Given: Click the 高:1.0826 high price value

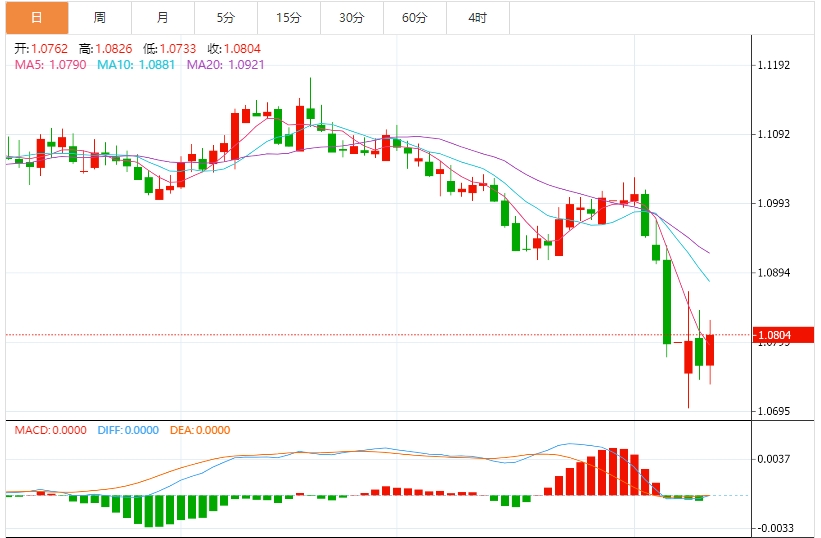Looking at the screenshot, I should (x=106, y=49).
